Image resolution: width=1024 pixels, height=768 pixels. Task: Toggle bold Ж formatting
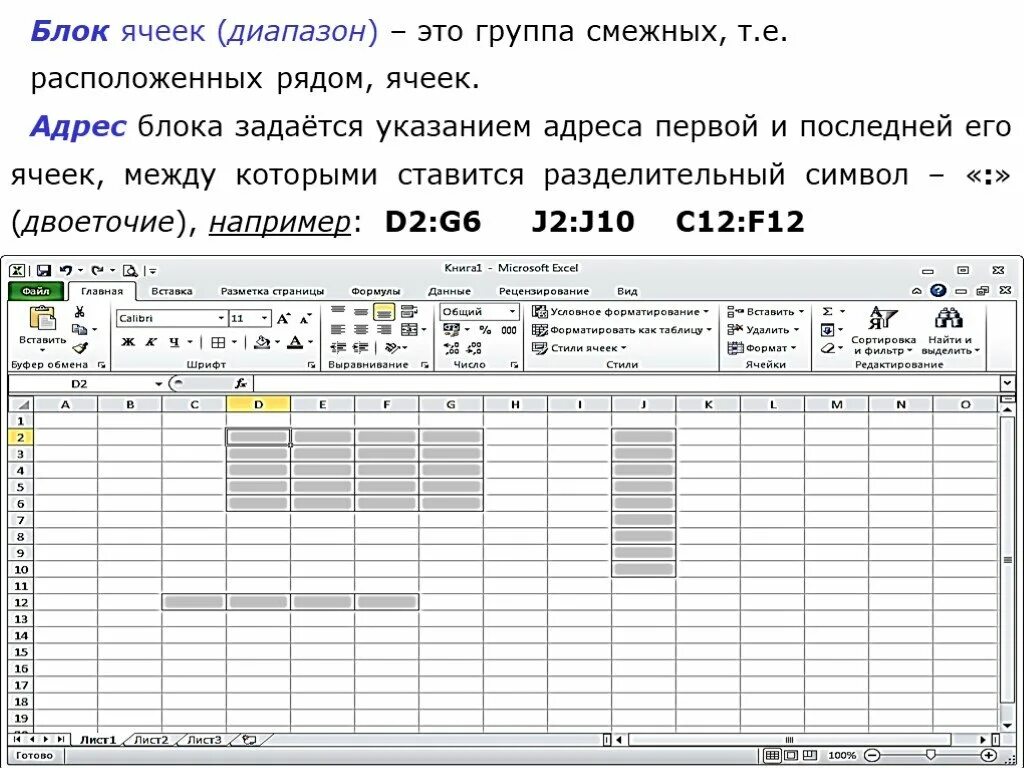coord(128,342)
